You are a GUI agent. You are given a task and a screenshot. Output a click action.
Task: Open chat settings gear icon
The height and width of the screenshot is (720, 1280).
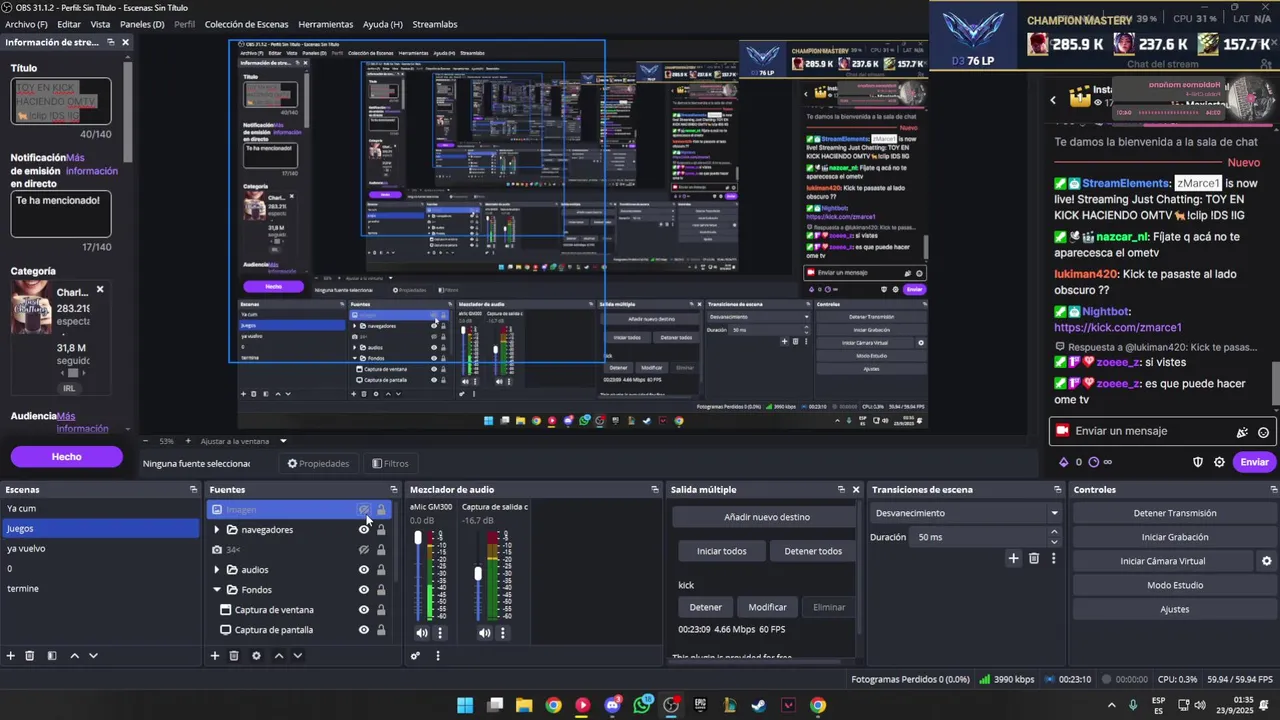click(1219, 462)
